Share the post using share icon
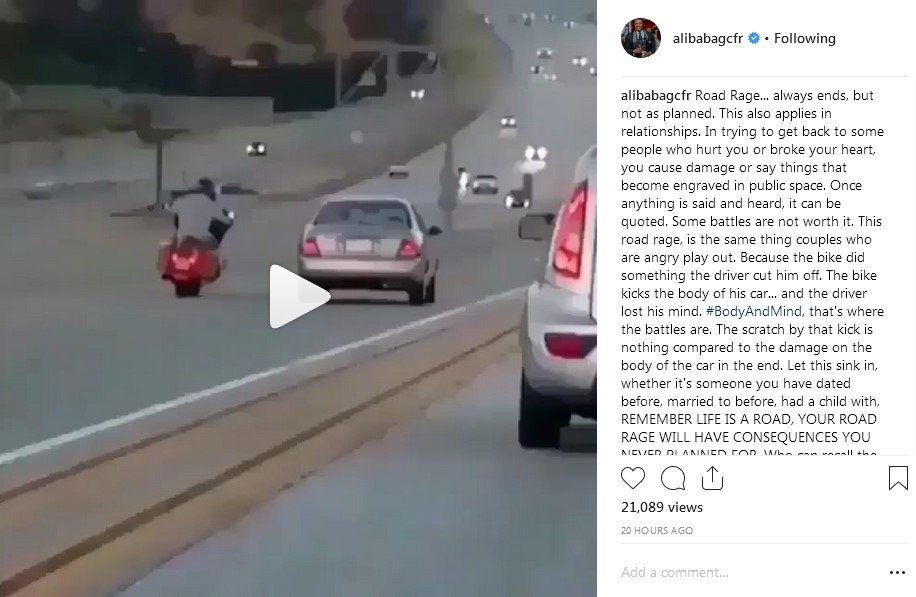Image resolution: width=916 pixels, height=597 pixels. tap(712, 478)
